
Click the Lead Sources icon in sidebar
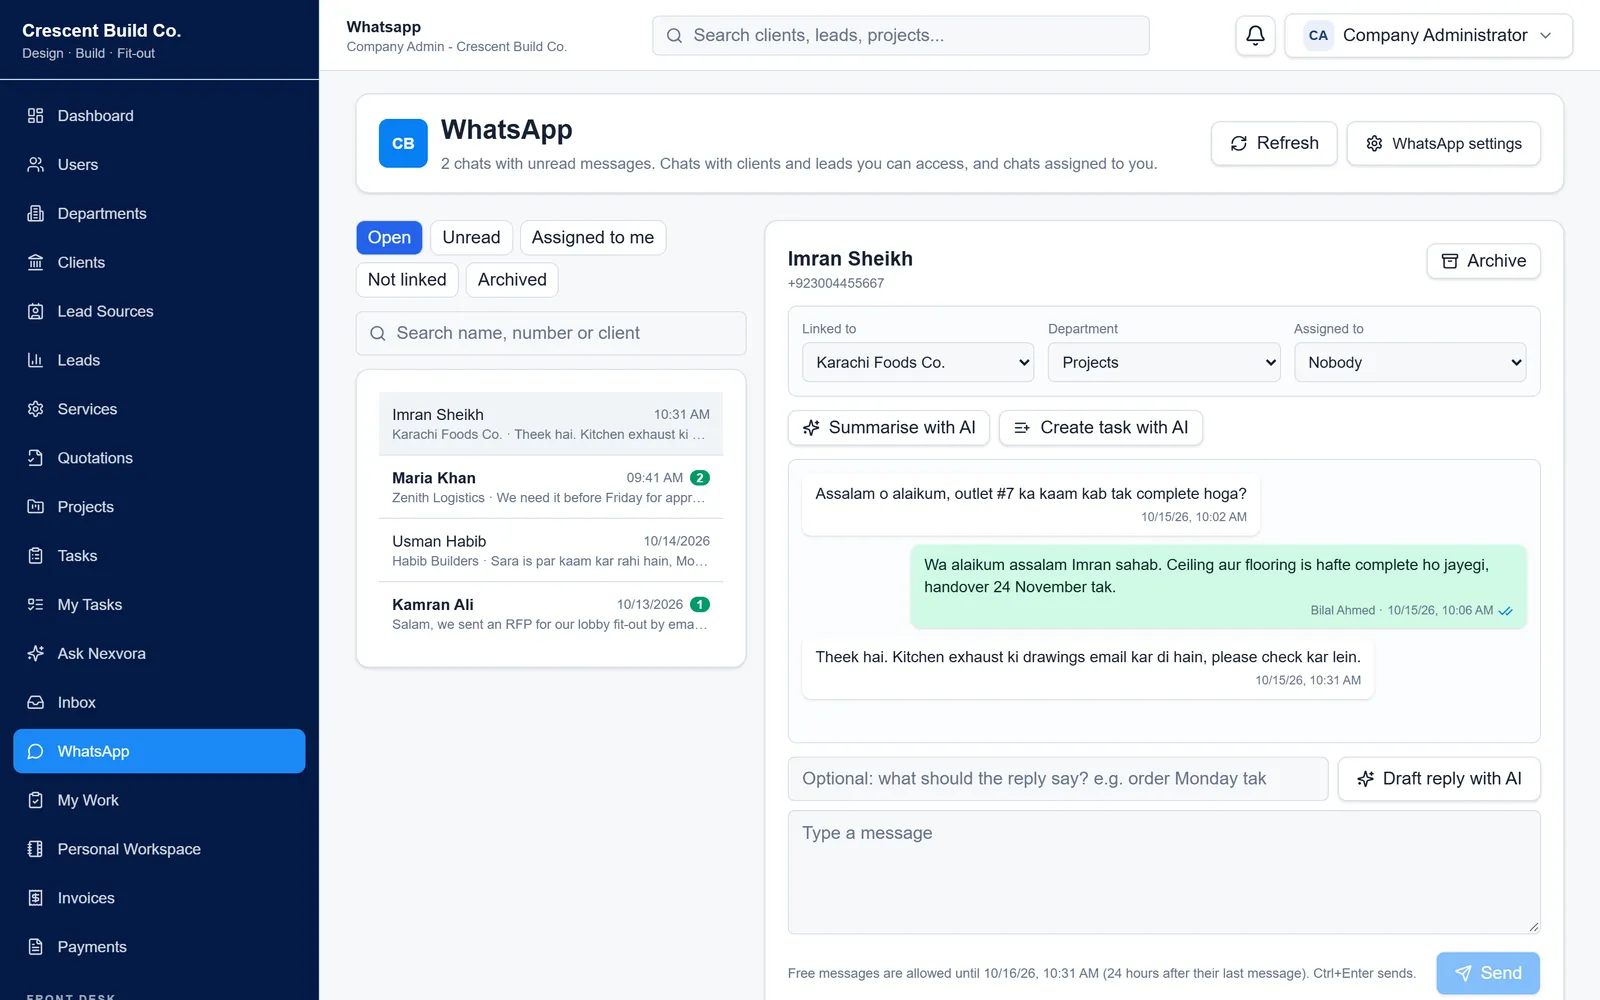point(36,312)
